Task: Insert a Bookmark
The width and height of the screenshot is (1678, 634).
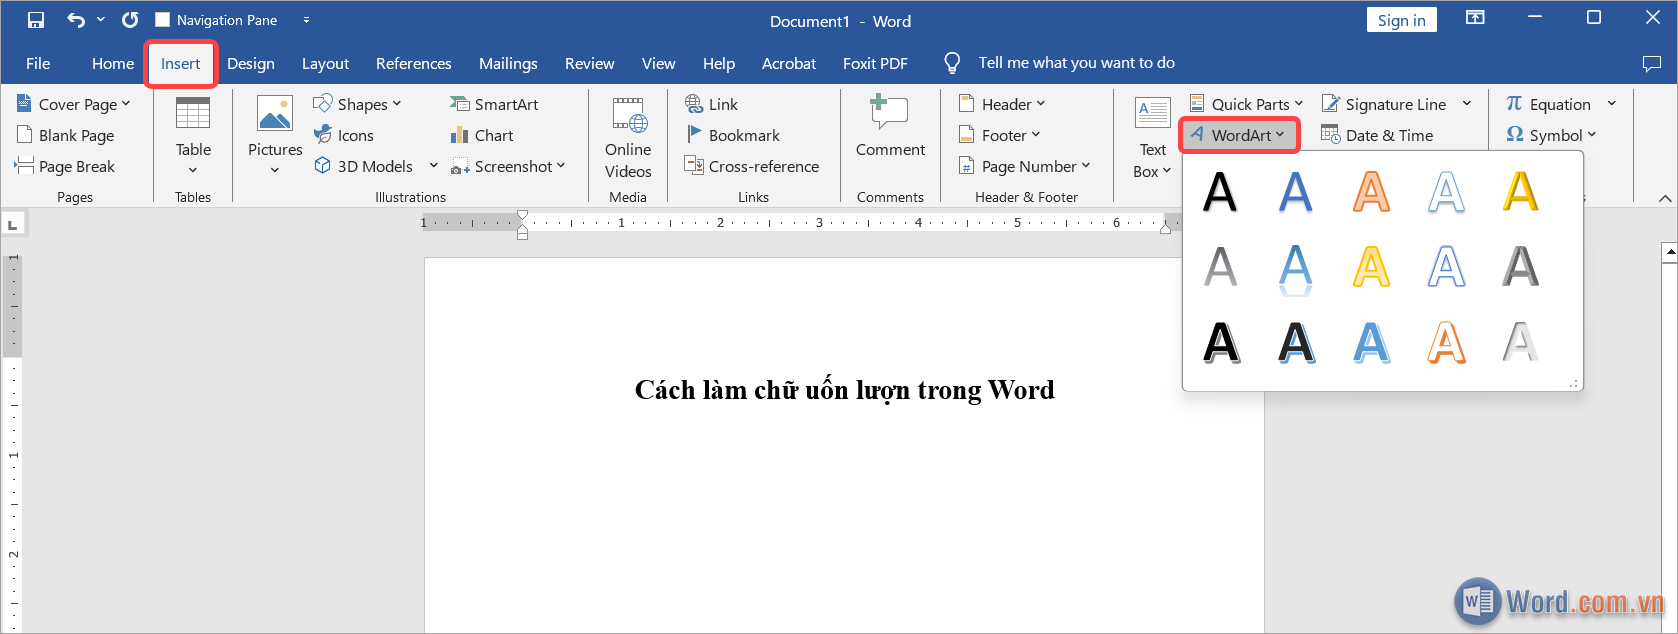Action: click(x=733, y=135)
